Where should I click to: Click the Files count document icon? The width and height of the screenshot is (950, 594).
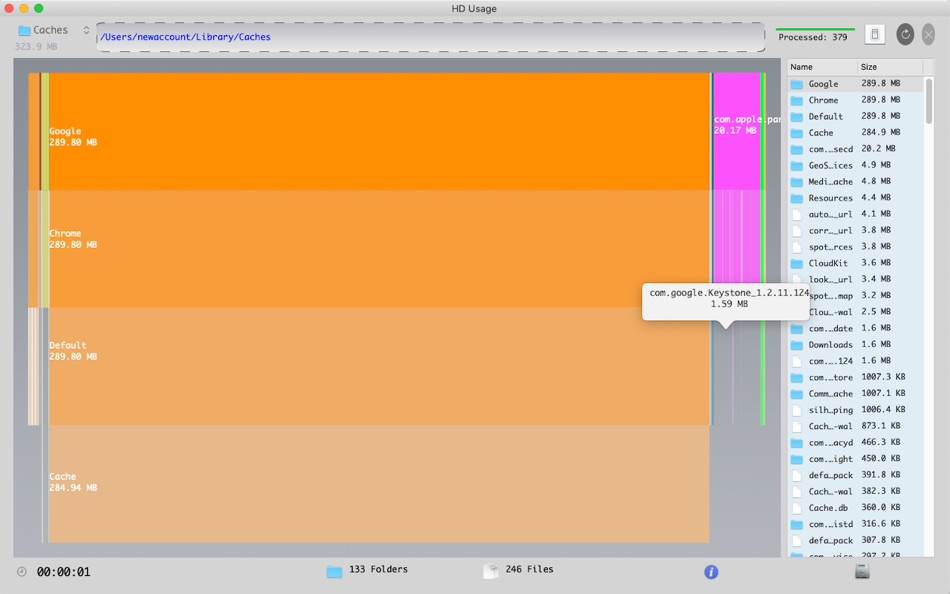tap(491, 570)
